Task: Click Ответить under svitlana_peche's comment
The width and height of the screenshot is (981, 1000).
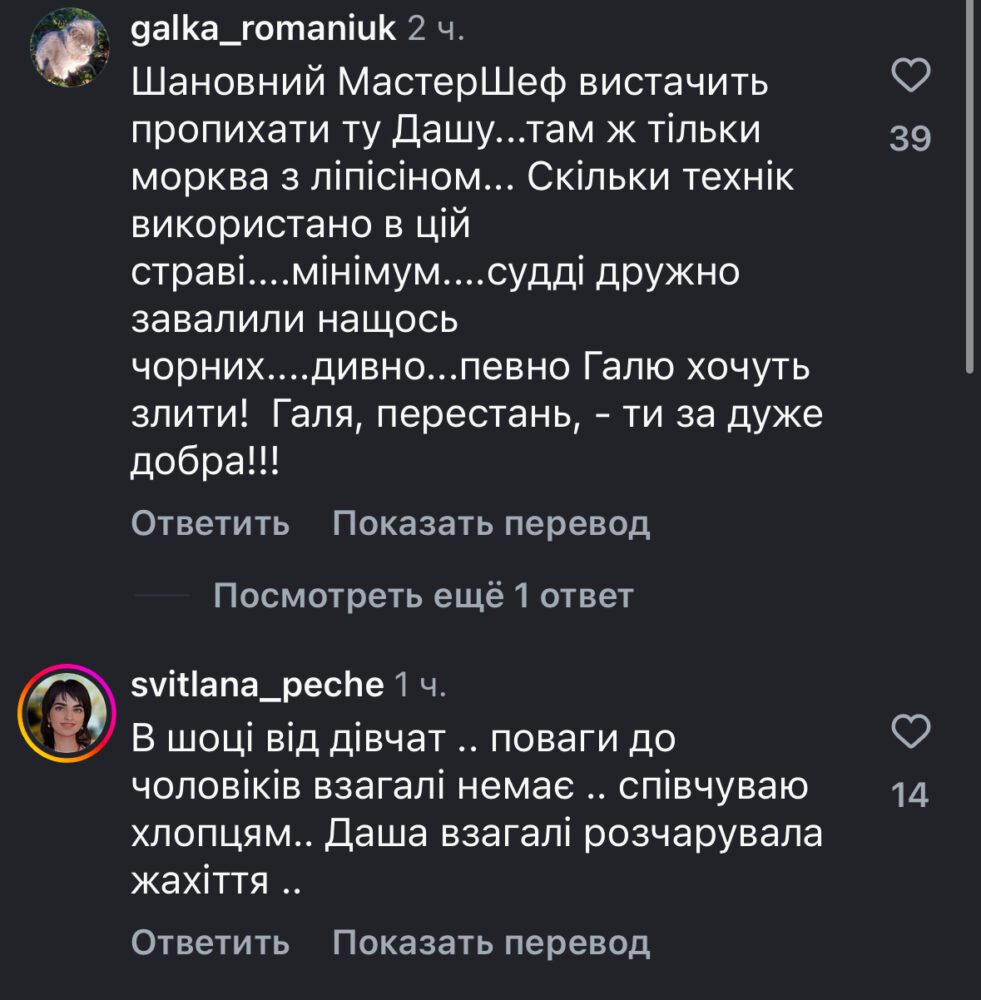Action: [x=210, y=942]
